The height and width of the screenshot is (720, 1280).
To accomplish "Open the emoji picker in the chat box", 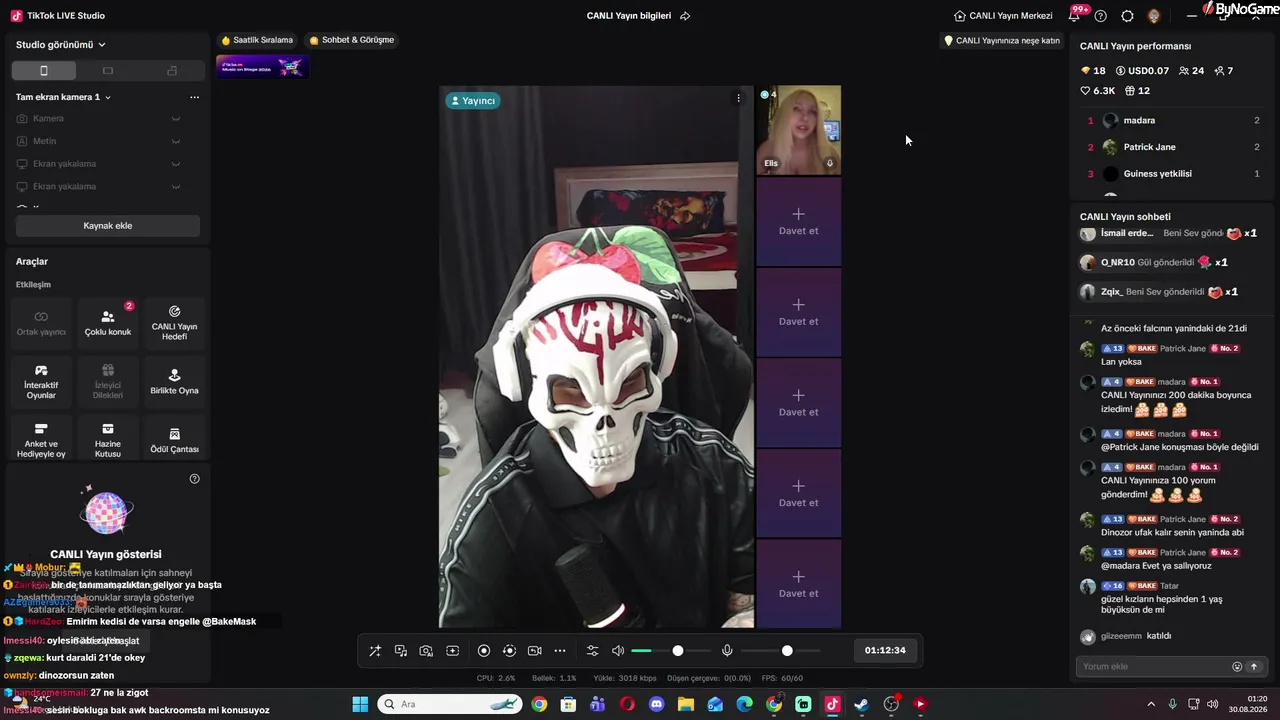I will (1237, 667).
